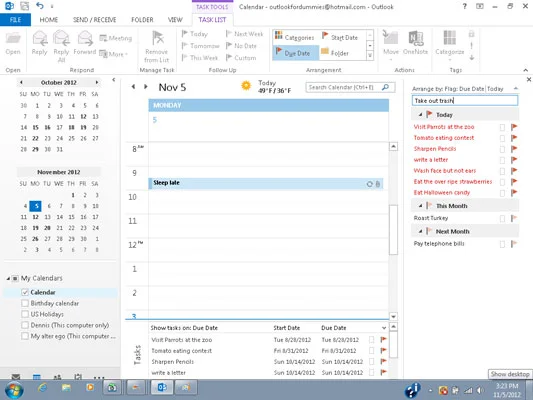Open Internet Explorer from the taskbar
Viewport: 533px width, 400px height.
pos(42,388)
